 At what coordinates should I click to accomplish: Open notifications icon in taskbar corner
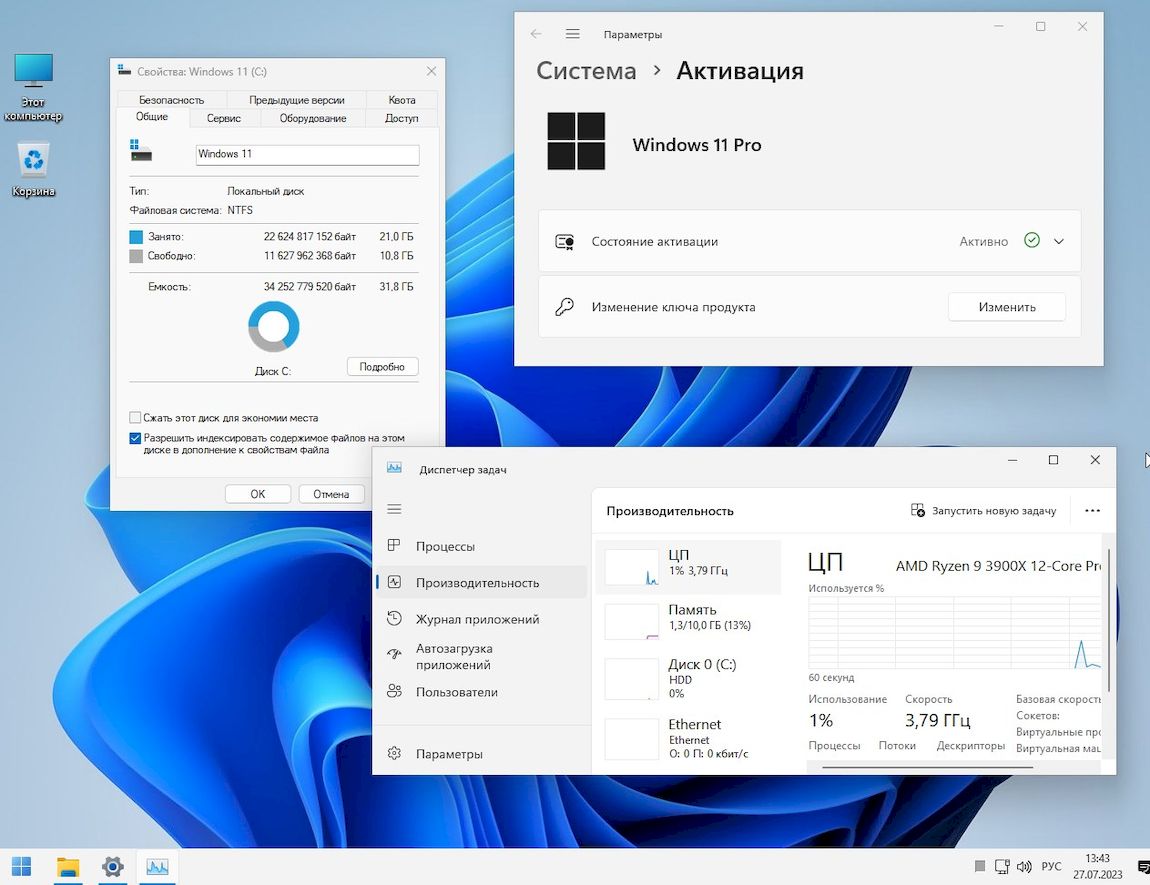pyautogui.click(x=1143, y=867)
